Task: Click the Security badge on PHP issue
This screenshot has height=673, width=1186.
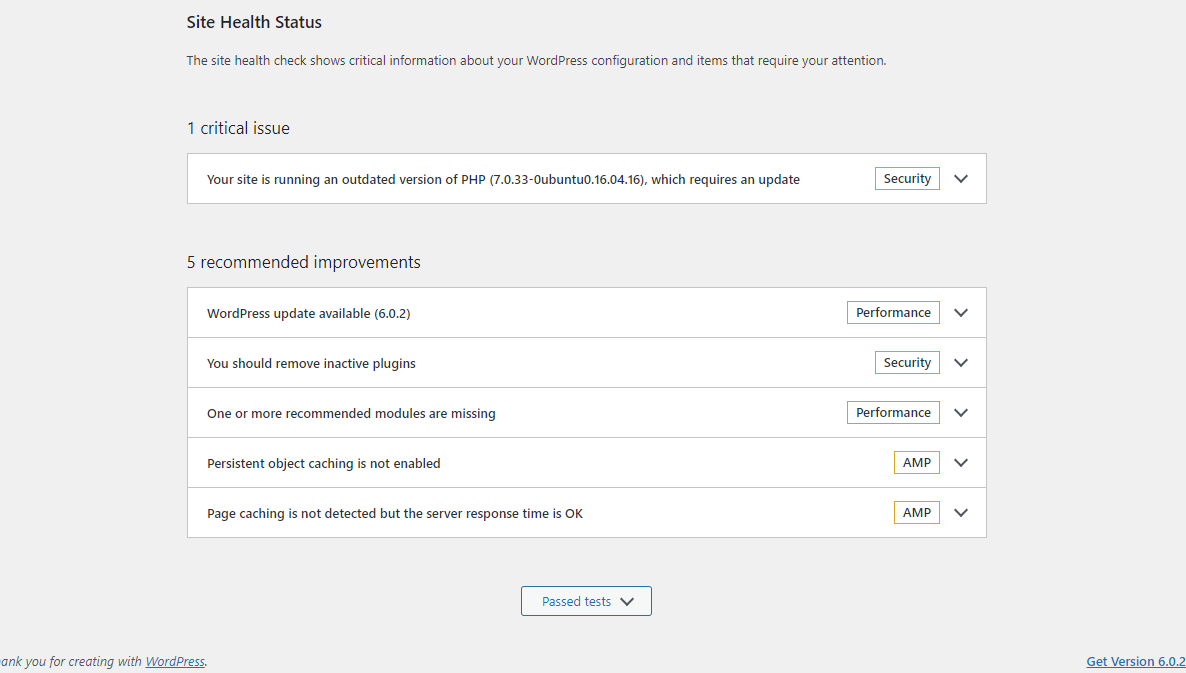Action: (907, 179)
